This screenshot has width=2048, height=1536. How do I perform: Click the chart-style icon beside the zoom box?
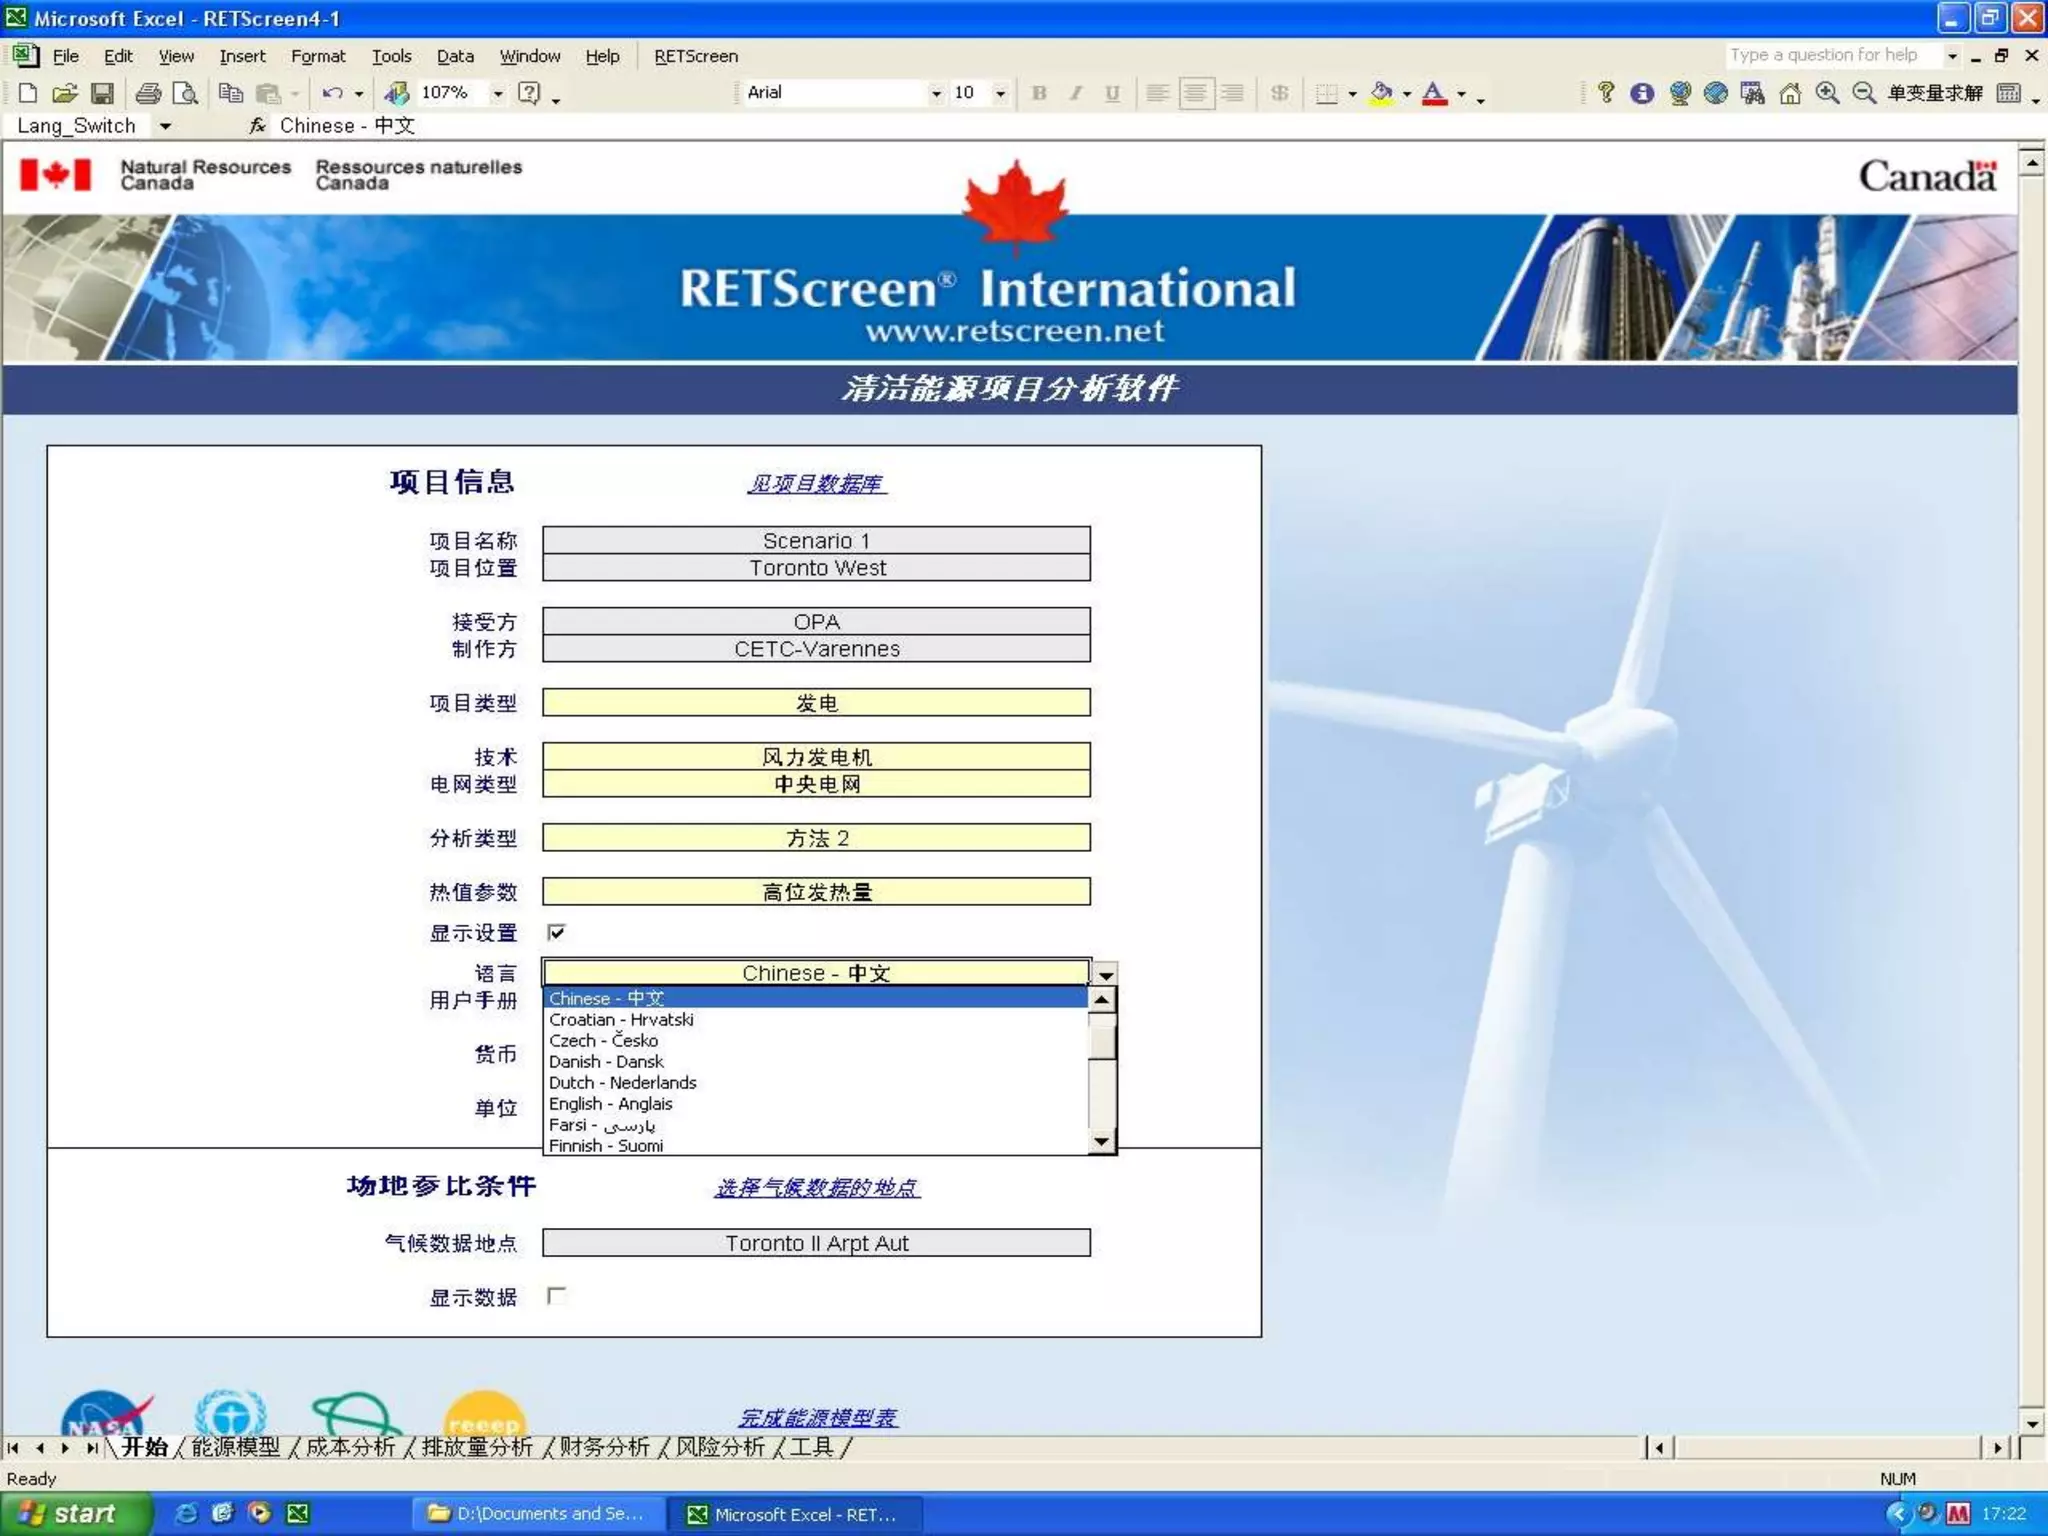[397, 93]
